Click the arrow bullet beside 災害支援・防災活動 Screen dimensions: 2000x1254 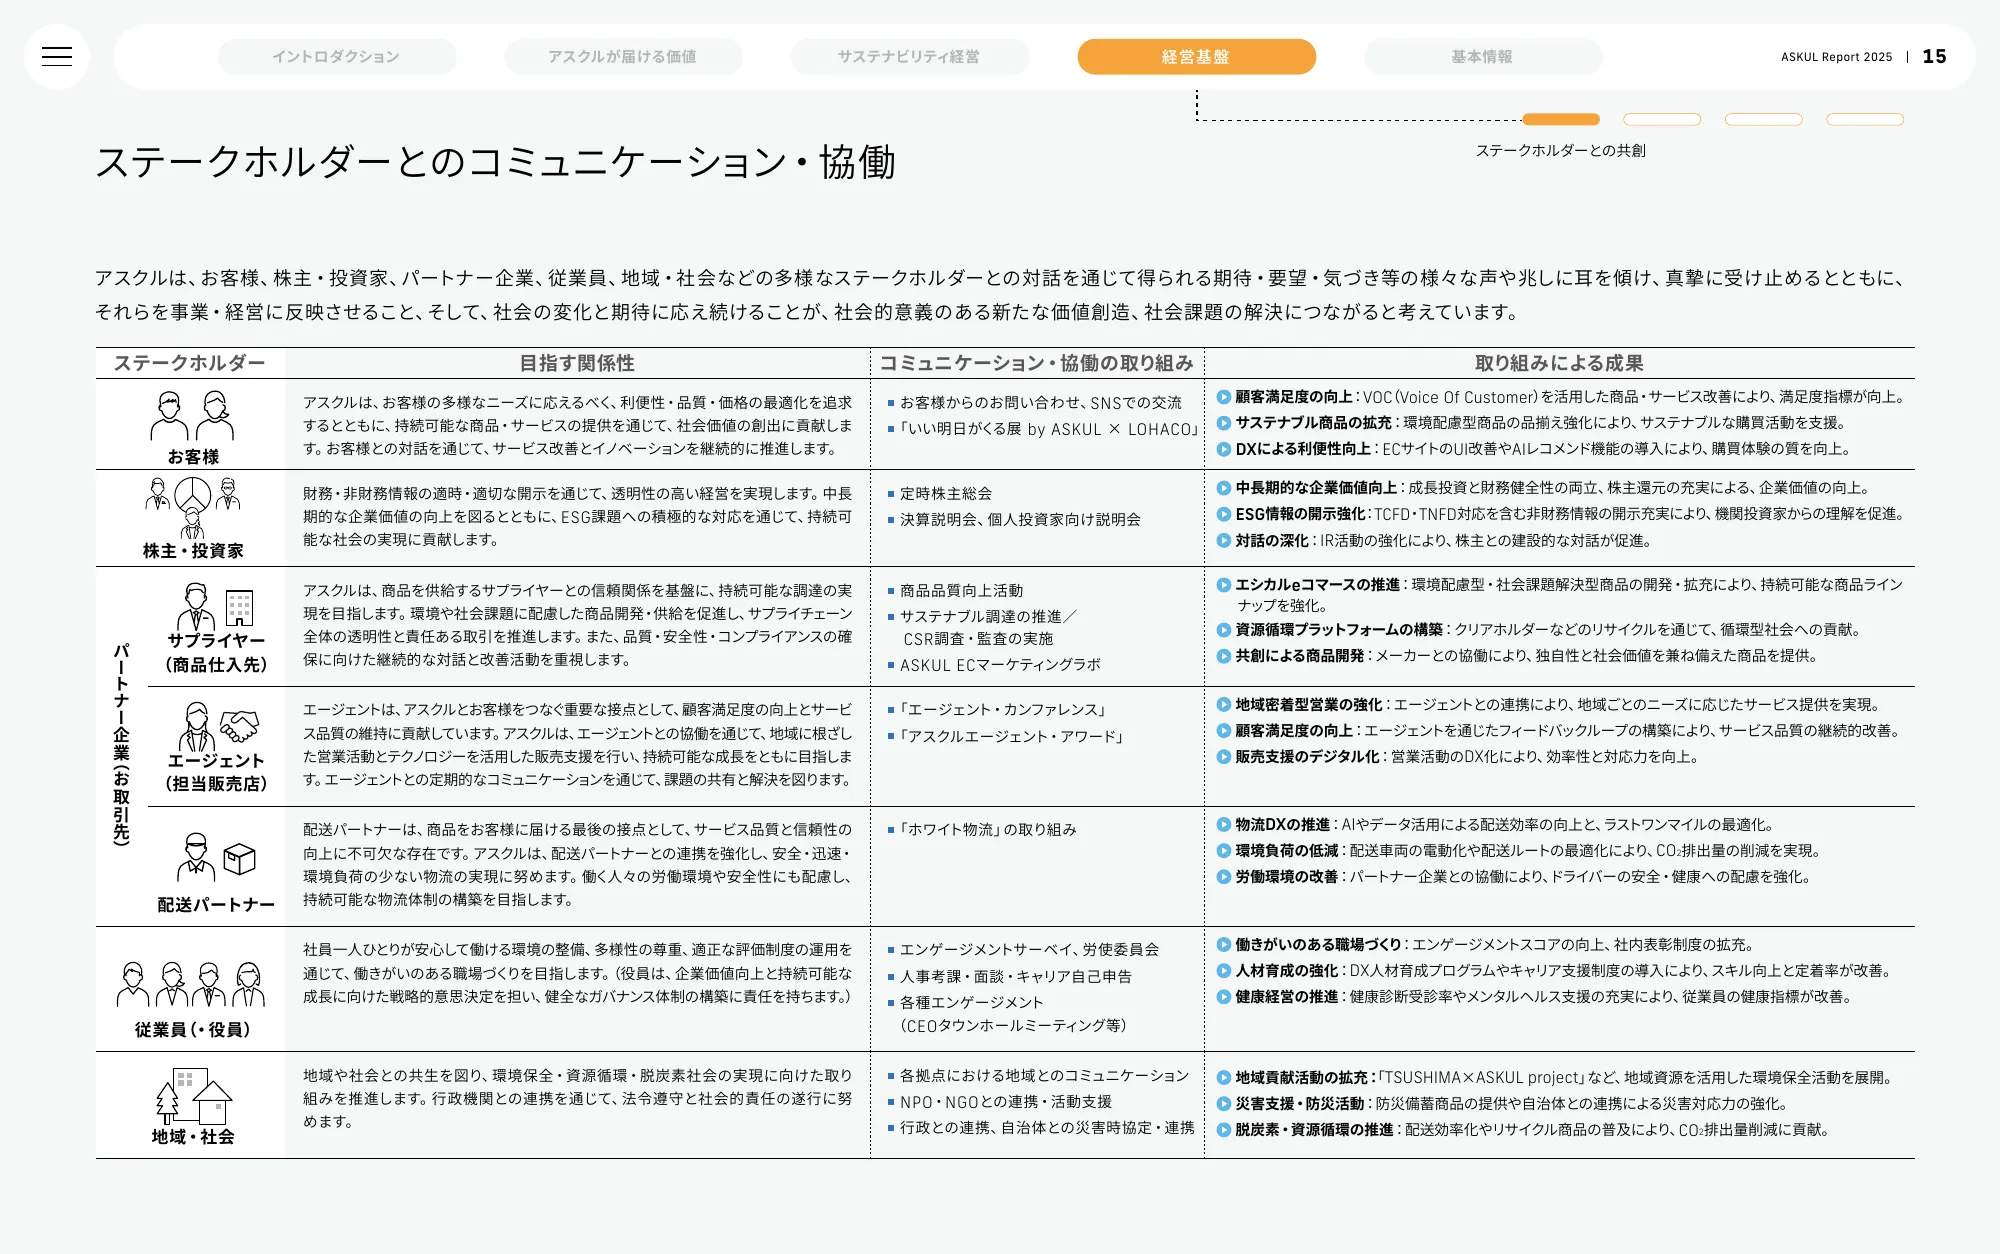[1224, 1104]
